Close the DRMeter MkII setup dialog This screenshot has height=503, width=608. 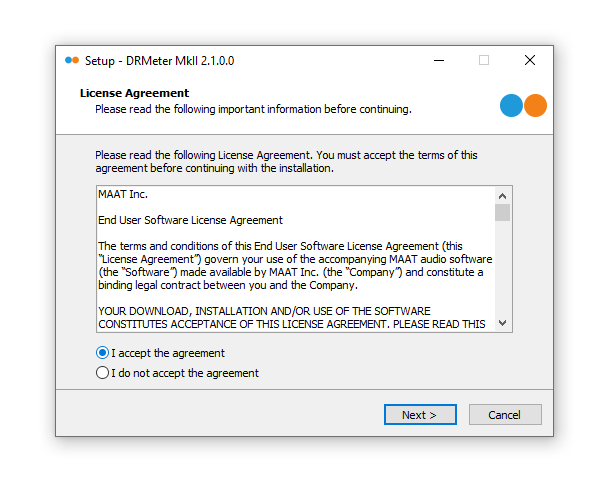(x=530, y=60)
